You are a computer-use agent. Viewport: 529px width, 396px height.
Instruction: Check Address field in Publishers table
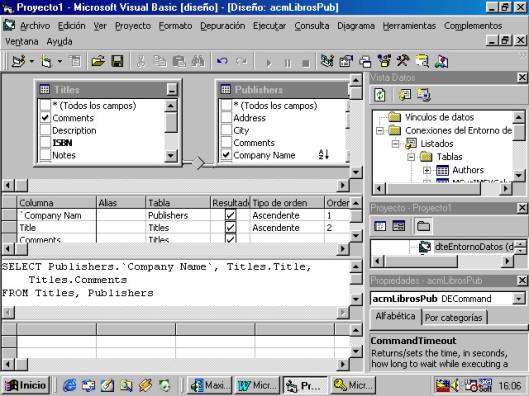(x=226, y=118)
